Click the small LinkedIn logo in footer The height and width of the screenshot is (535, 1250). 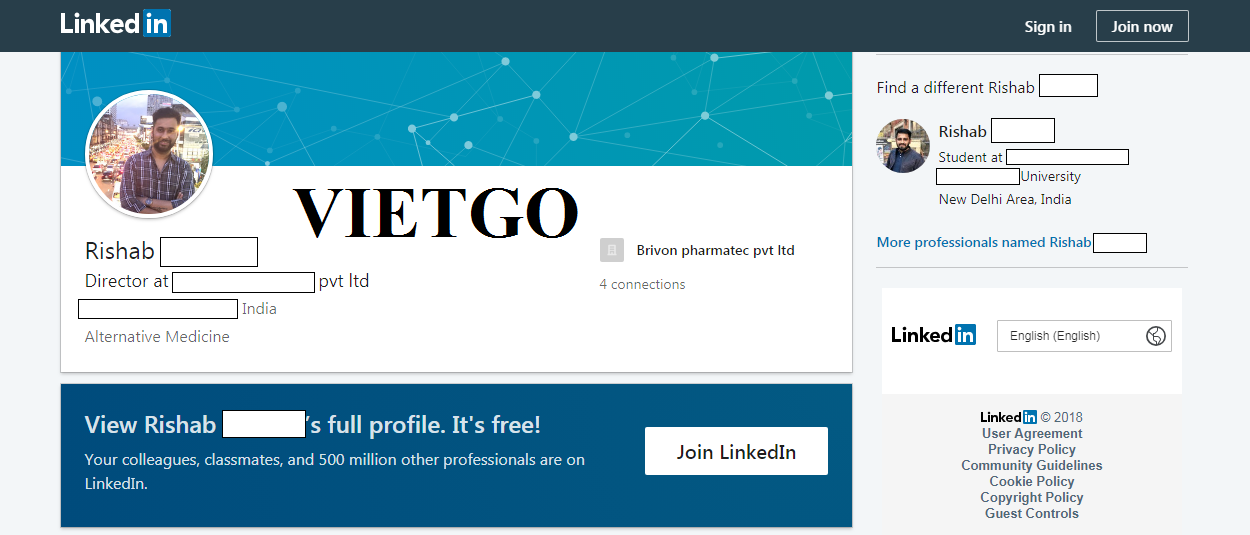1008,417
